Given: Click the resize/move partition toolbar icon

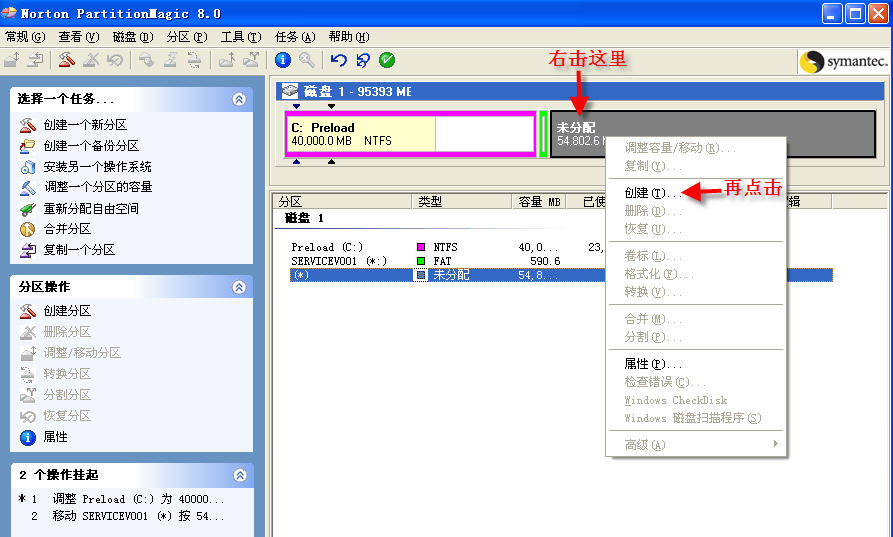Looking at the screenshot, I should pos(12,59).
